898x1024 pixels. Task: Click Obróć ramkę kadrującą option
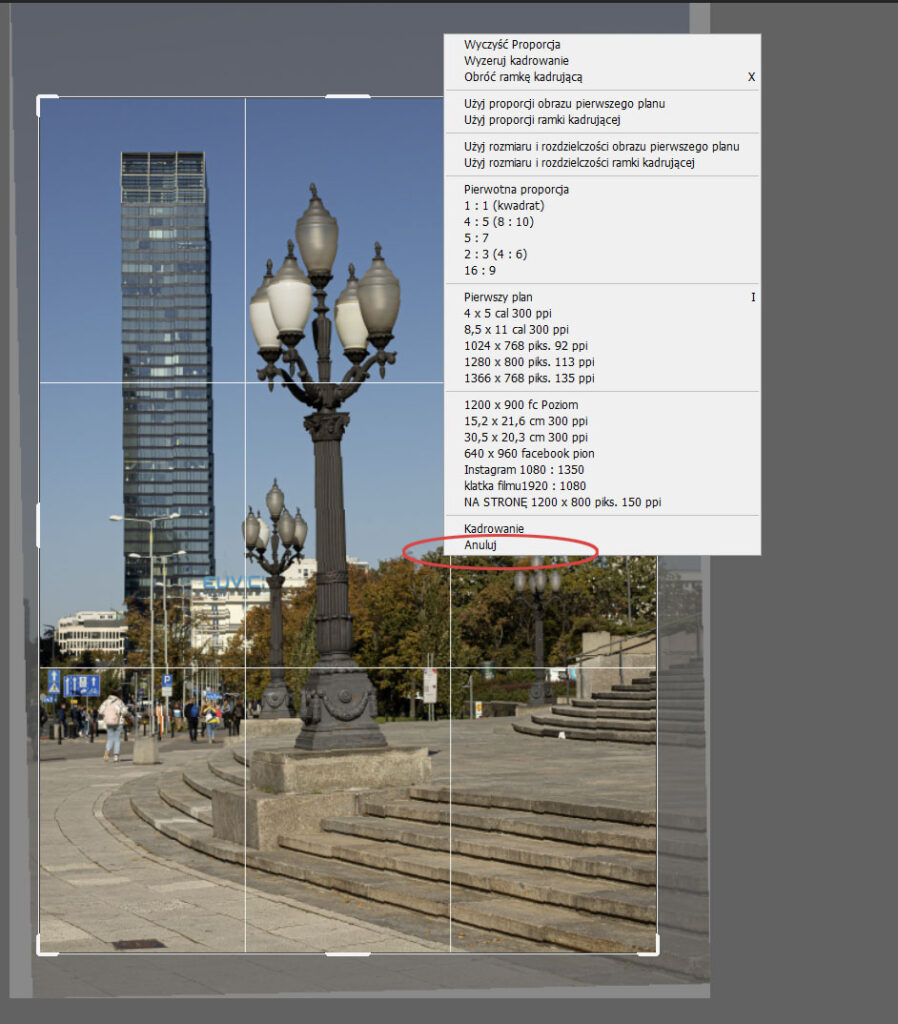tap(522, 77)
